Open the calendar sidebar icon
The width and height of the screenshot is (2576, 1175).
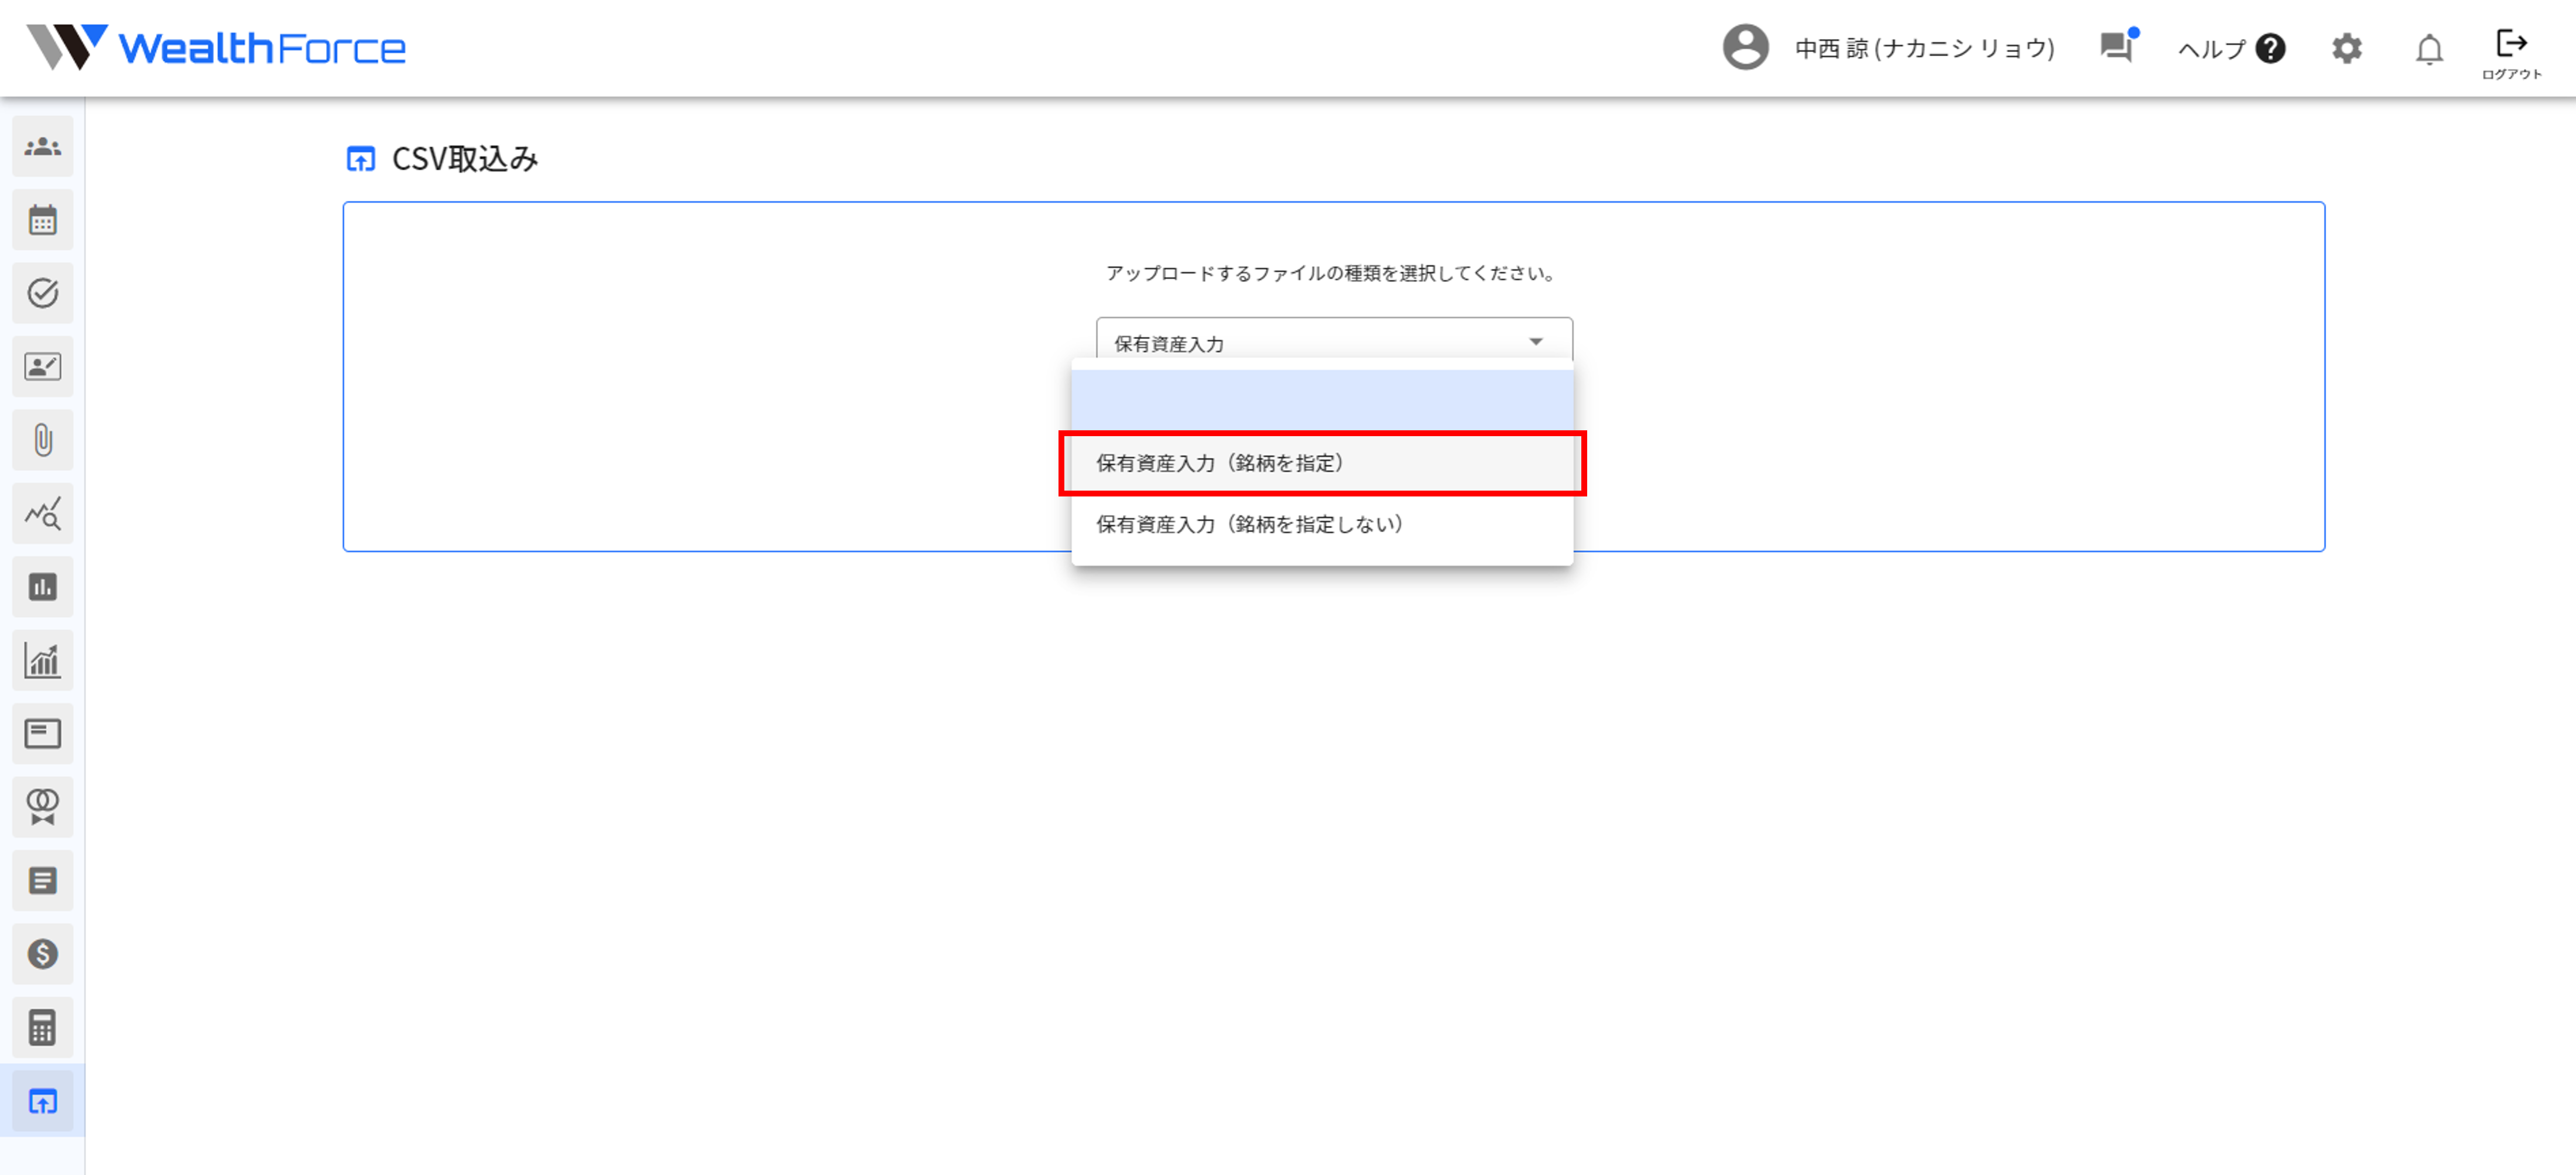click(42, 220)
